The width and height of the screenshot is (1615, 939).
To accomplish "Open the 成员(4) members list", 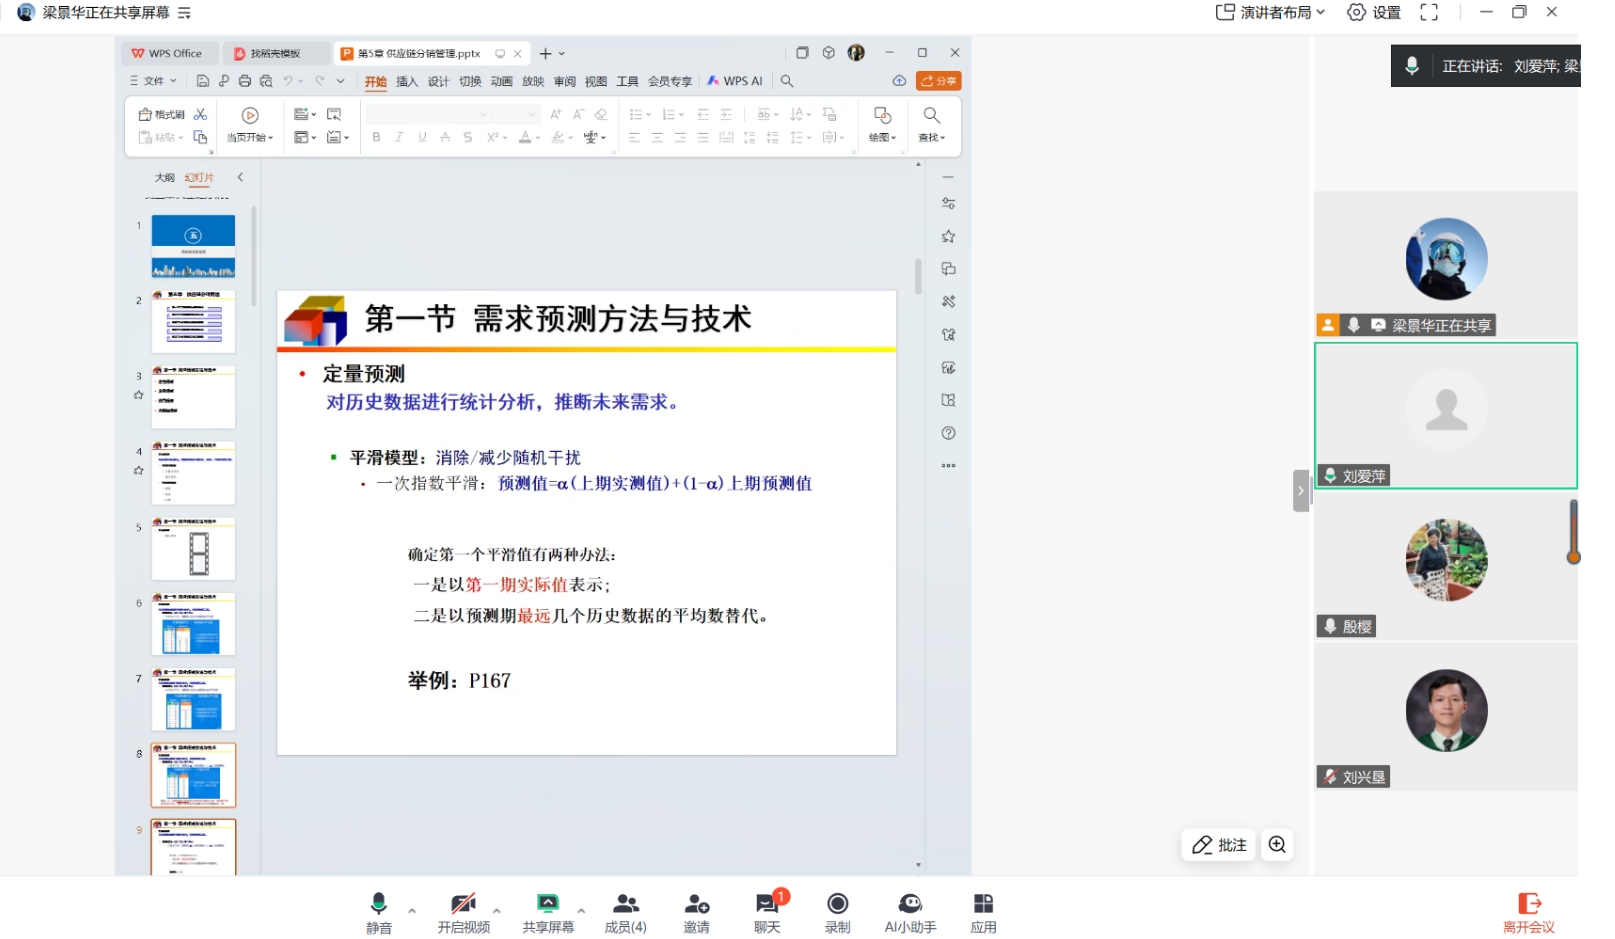I will click(625, 905).
